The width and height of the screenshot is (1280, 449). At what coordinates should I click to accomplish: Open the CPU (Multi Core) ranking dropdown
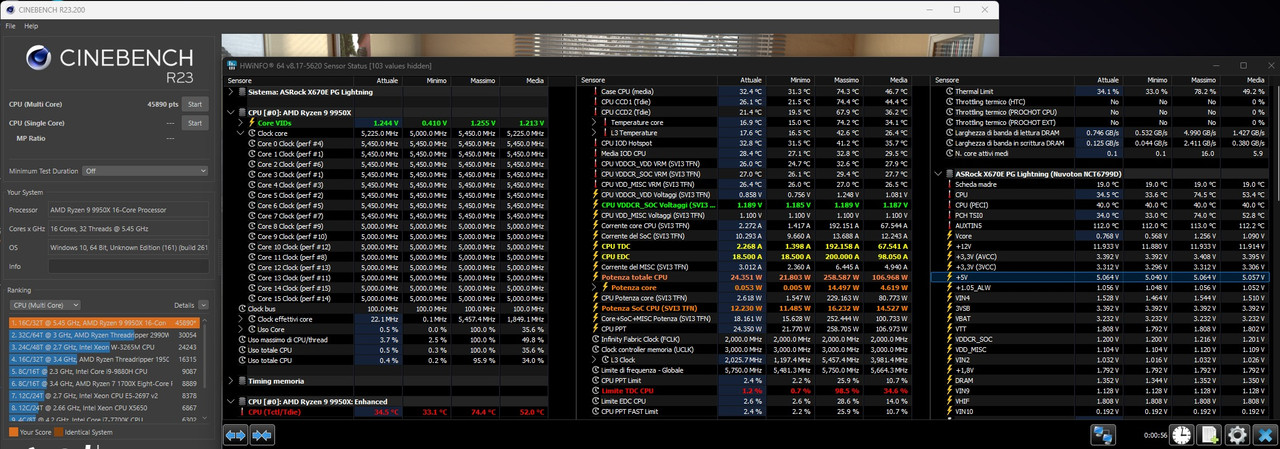click(x=44, y=305)
